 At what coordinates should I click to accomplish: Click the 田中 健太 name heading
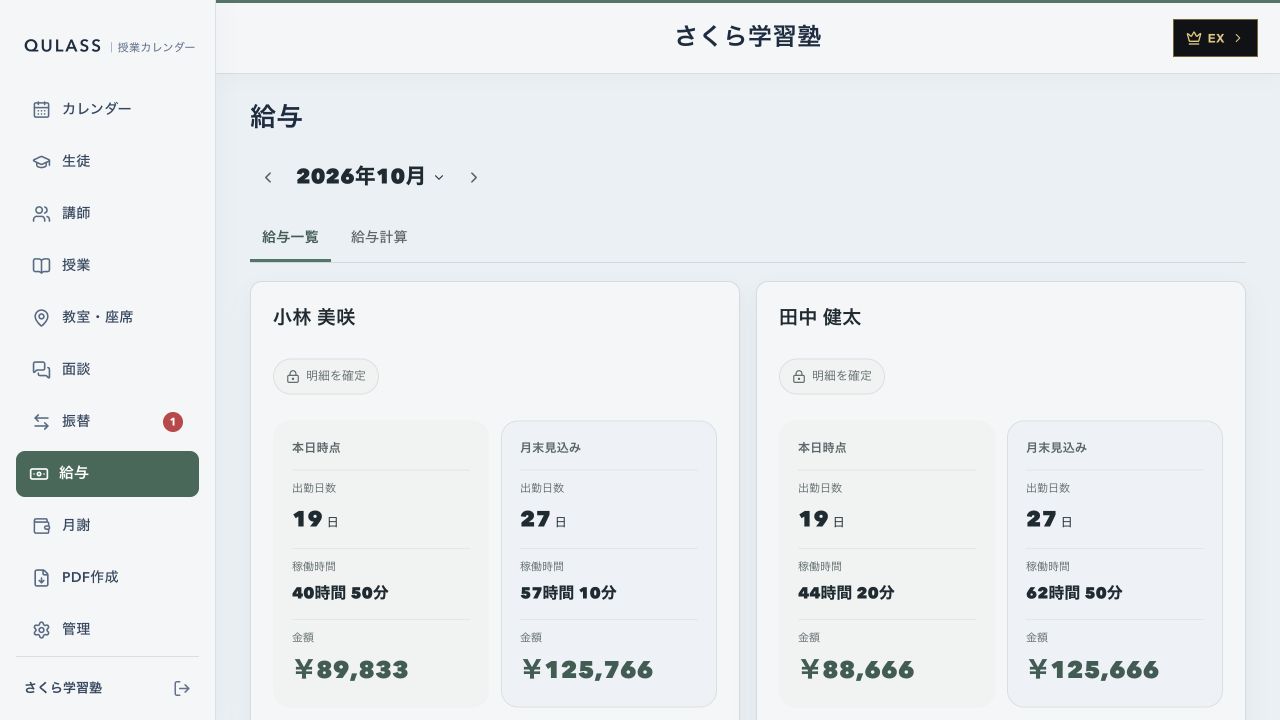pyautogui.click(x=820, y=317)
